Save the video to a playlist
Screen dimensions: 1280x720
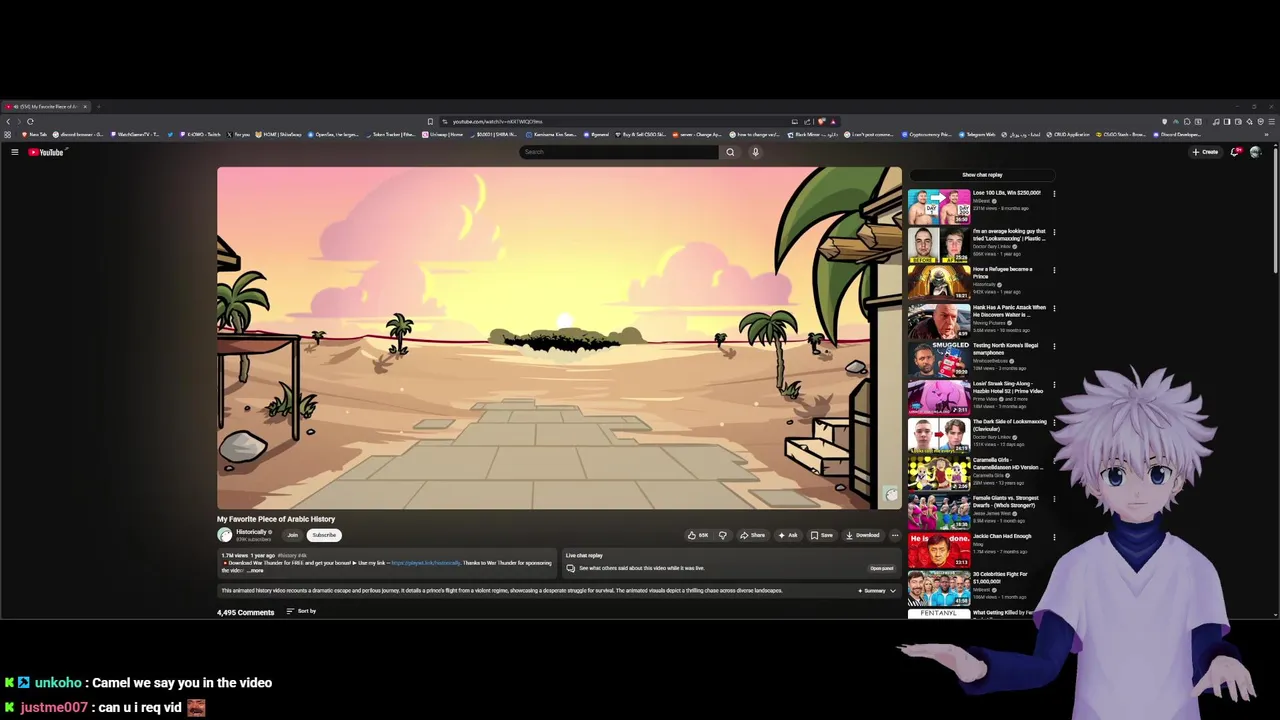click(x=822, y=535)
